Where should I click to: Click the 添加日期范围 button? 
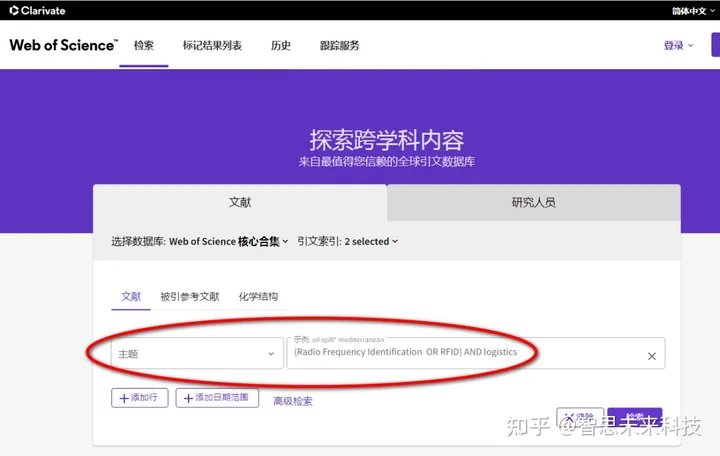pos(217,398)
